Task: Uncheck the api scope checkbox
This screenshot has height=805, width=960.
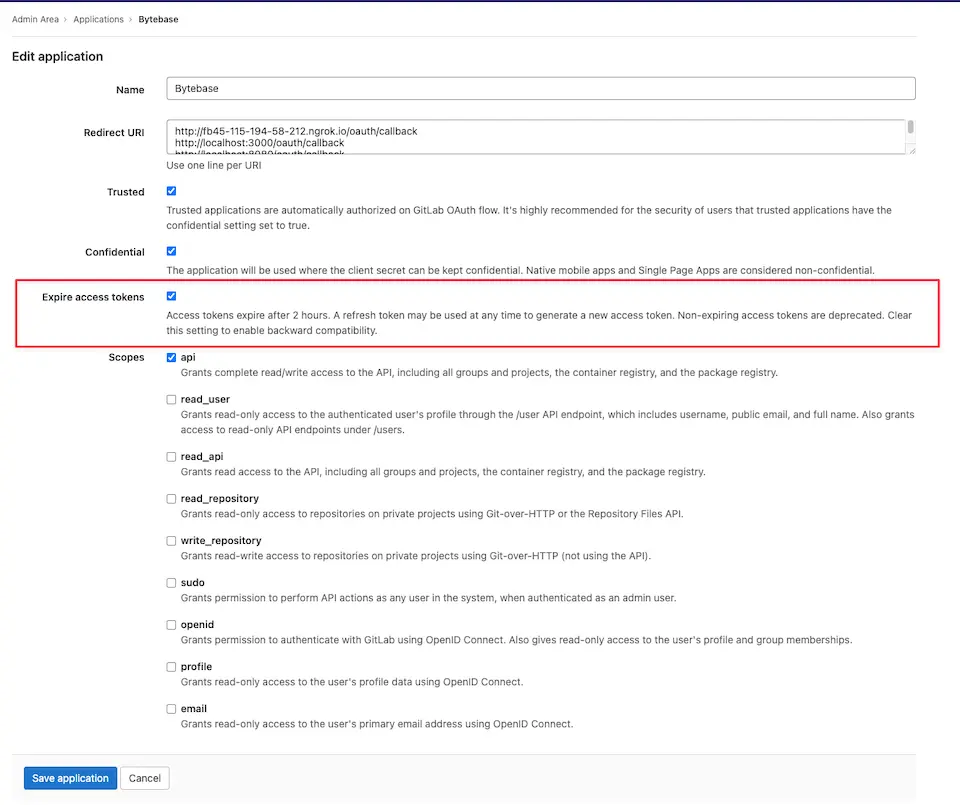Action: (x=171, y=358)
